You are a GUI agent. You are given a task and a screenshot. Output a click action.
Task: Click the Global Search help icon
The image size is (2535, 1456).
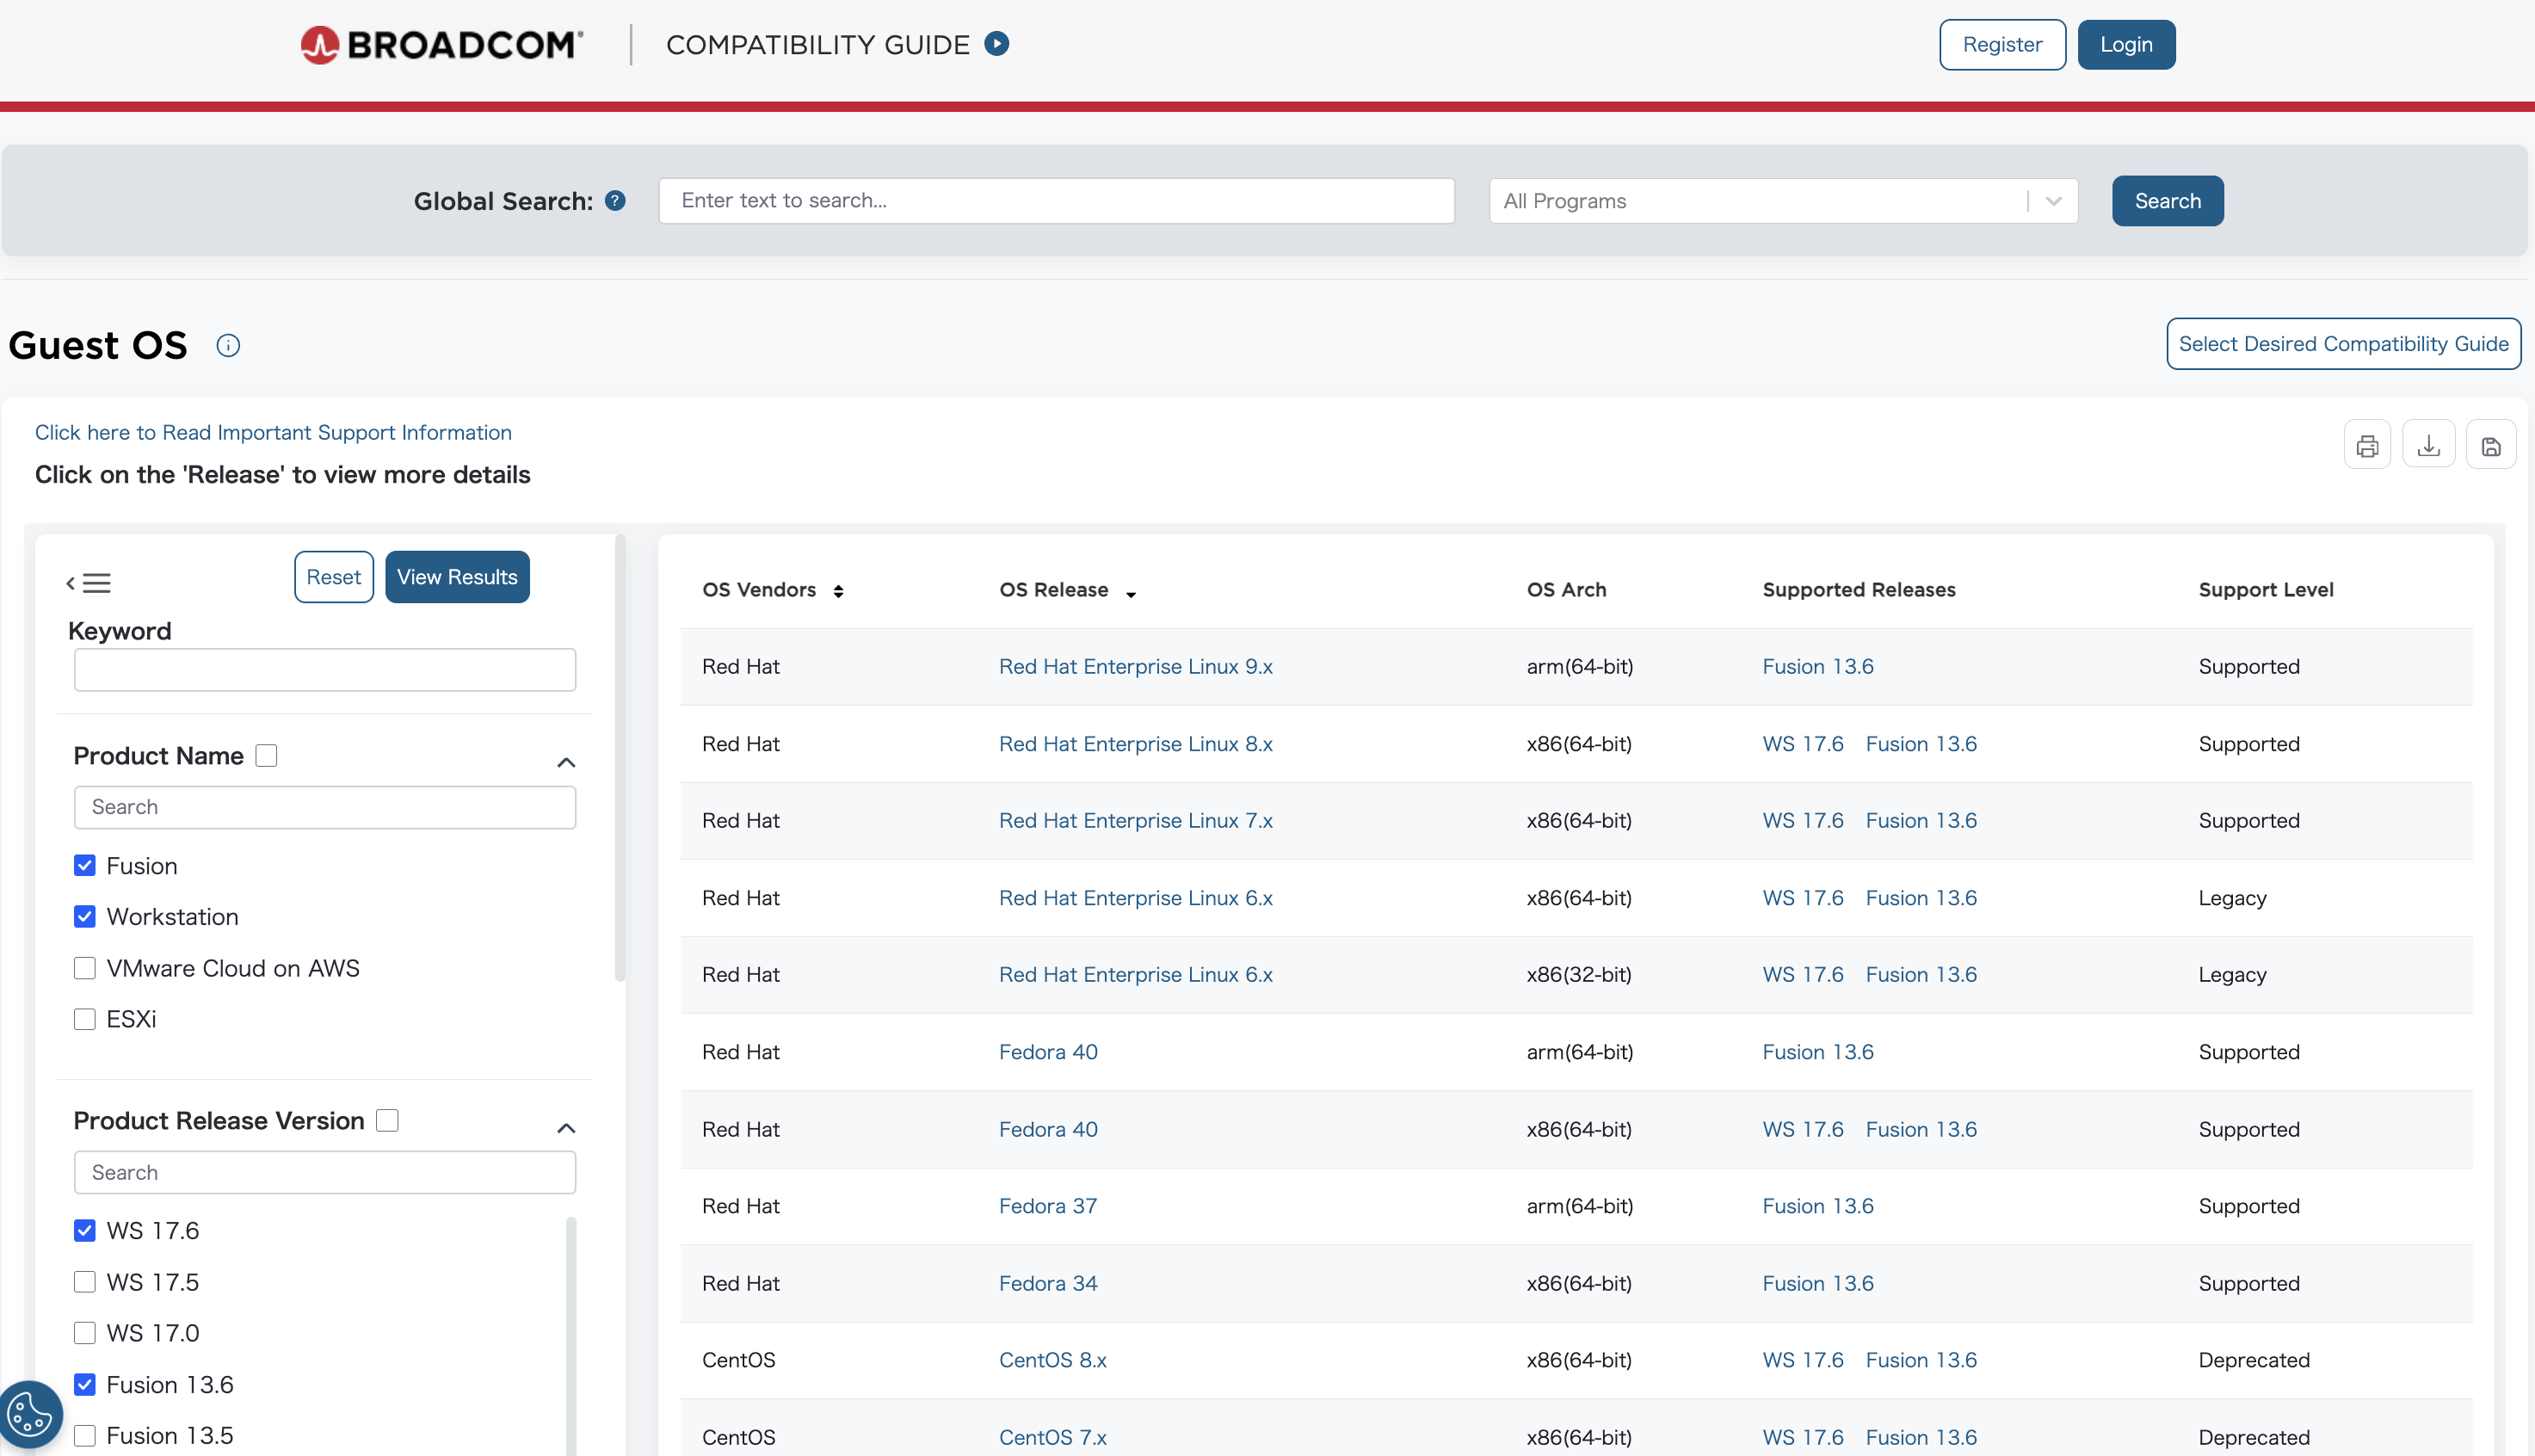614,200
